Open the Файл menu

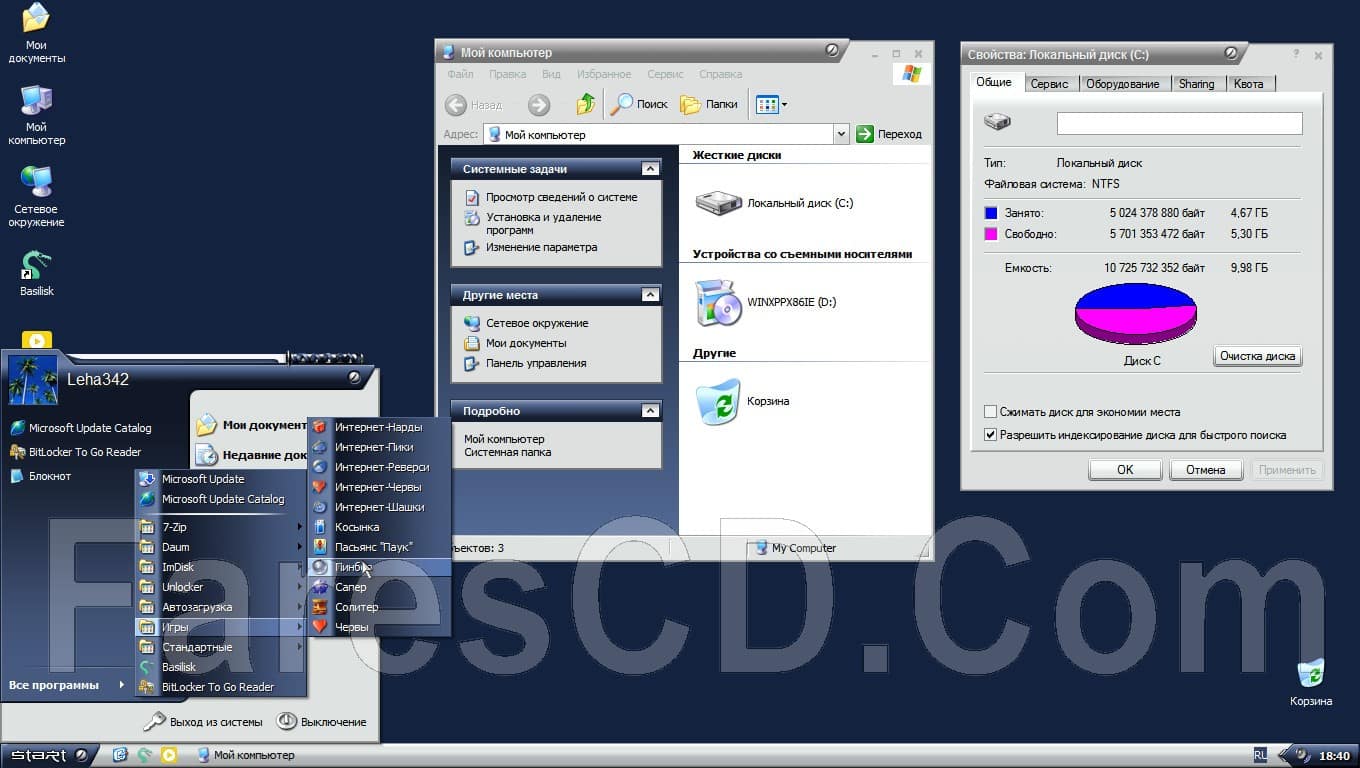click(x=460, y=74)
